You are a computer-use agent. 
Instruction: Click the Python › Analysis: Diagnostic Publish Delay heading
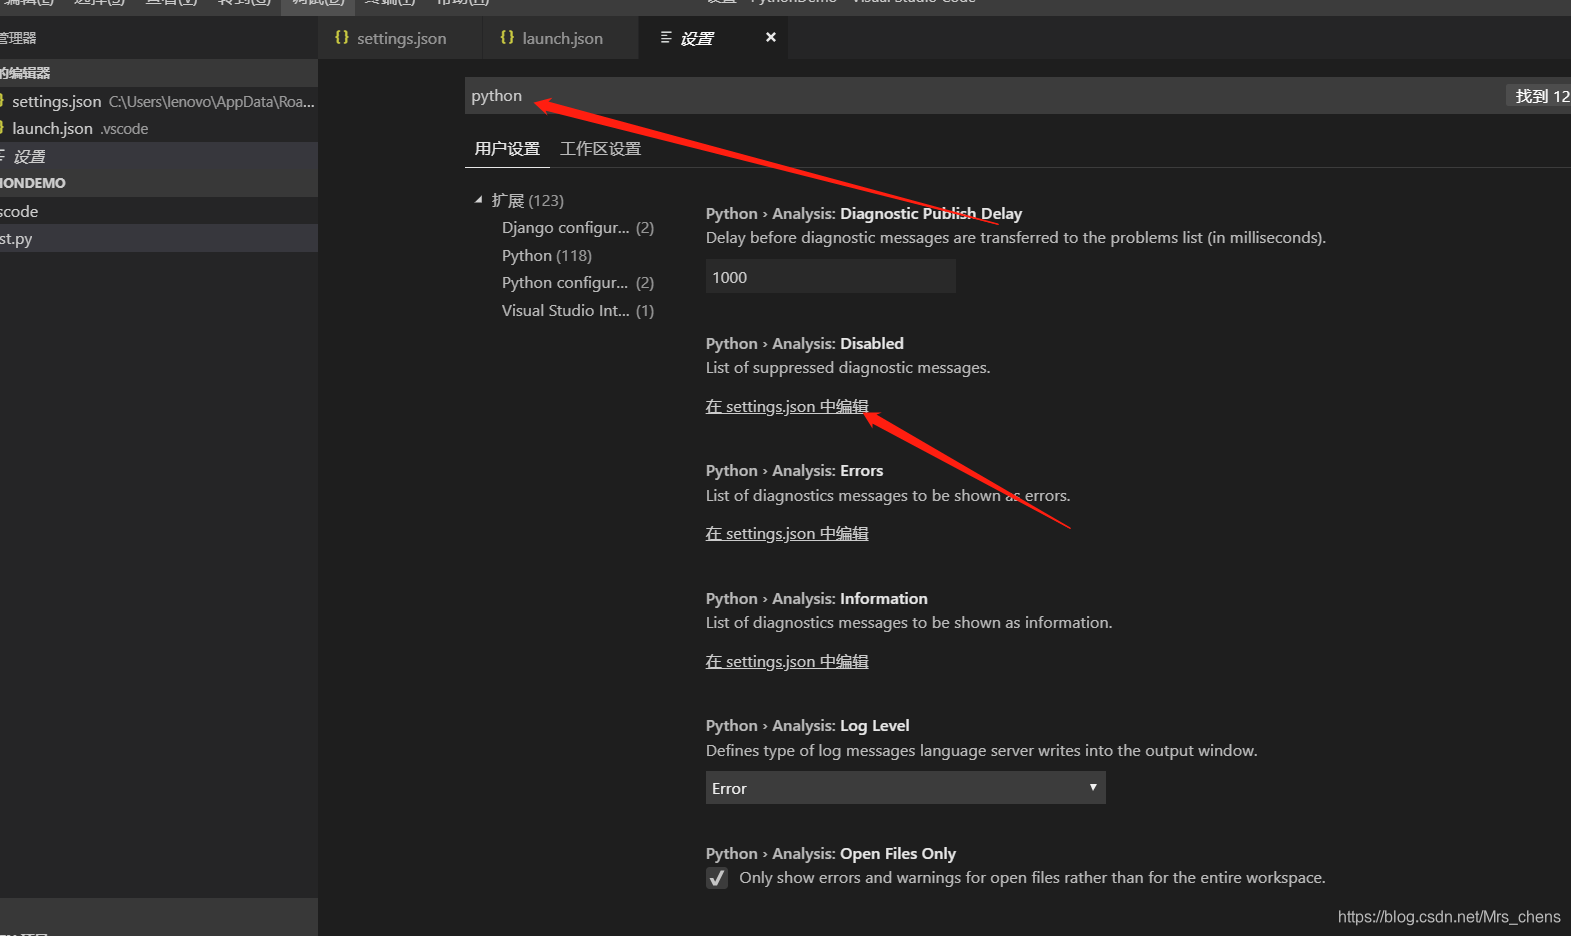pyautogui.click(x=864, y=214)
